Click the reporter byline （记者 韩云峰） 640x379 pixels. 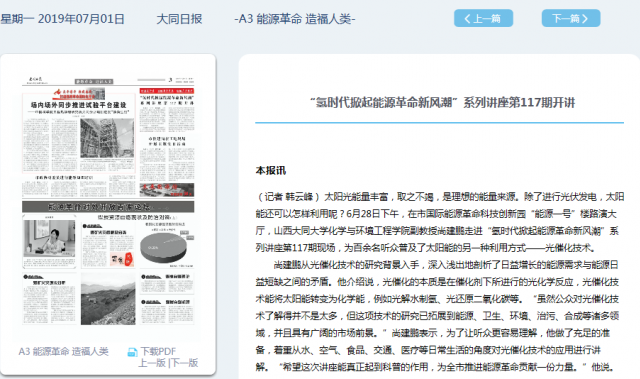pos(288,197)
